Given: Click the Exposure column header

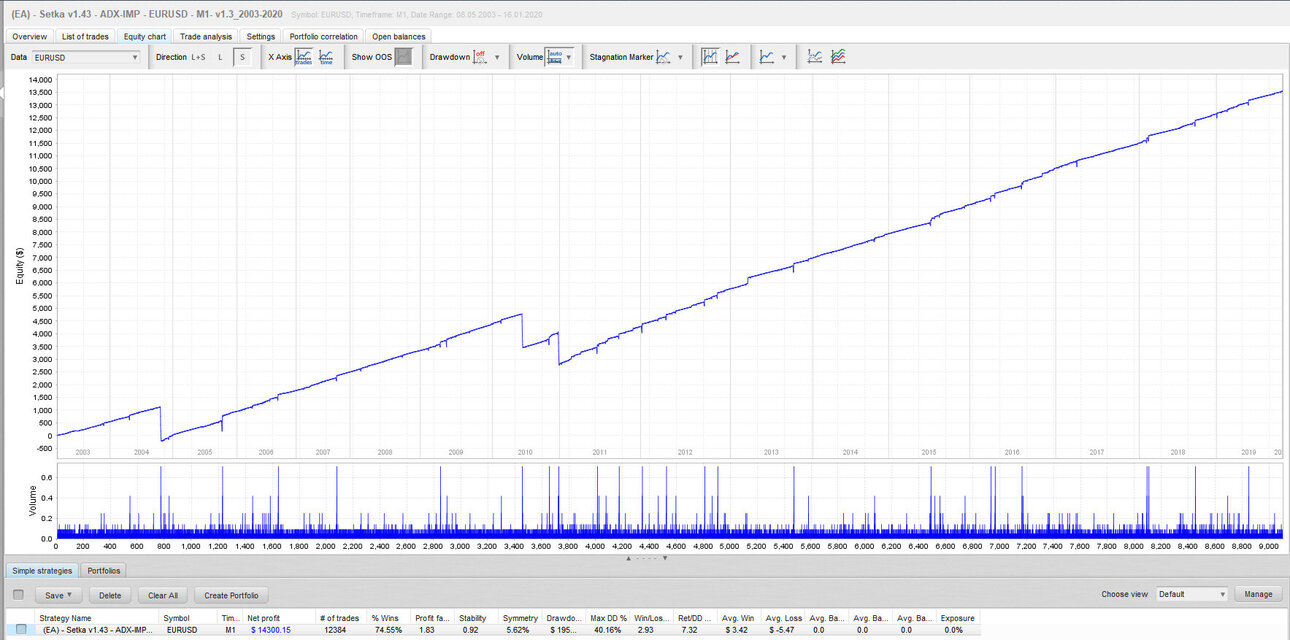Looking at the screenshot, I should (x=958, y=618).
